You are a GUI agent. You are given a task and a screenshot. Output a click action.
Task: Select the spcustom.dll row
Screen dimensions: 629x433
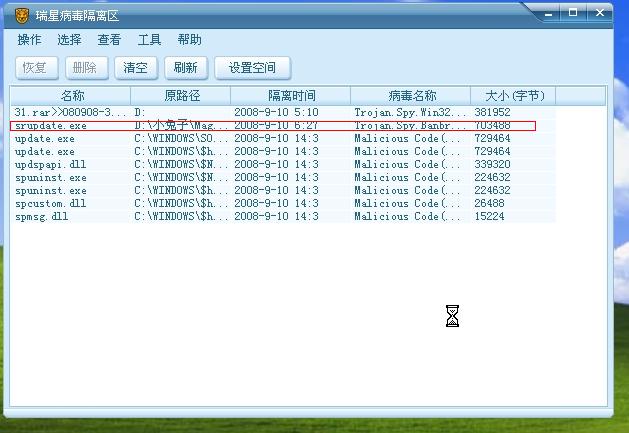tap(283, 203)
